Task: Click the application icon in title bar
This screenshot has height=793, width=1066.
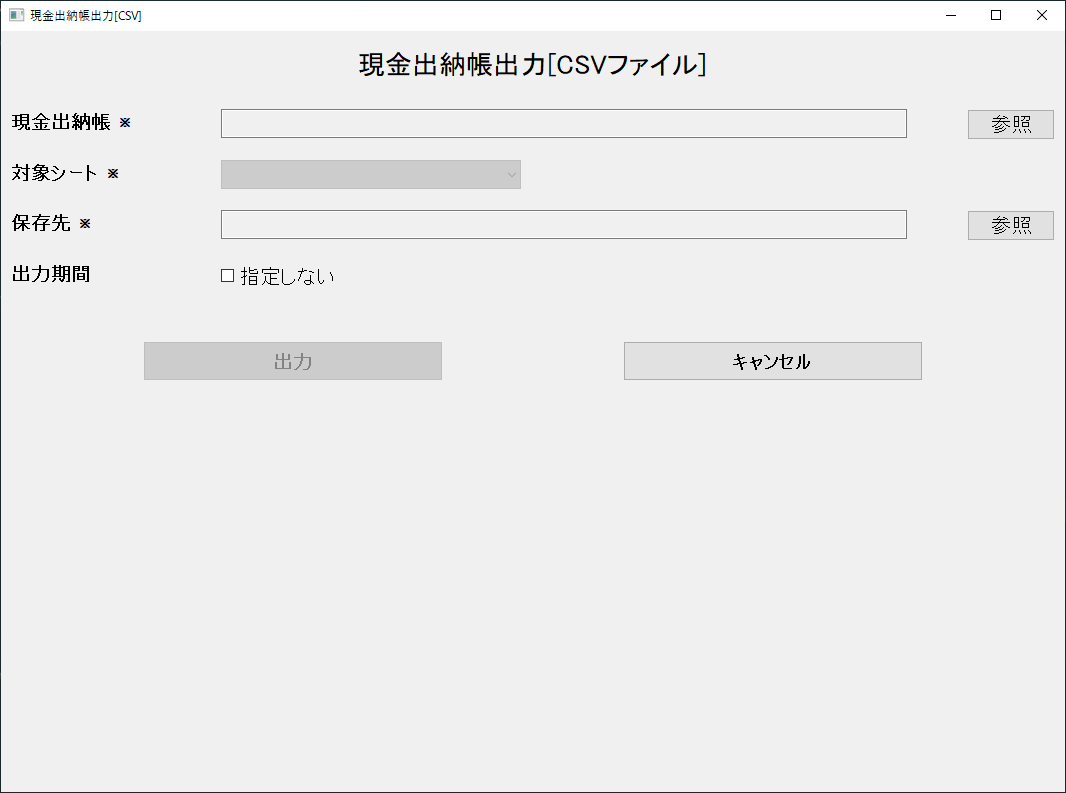Action: [14, 15]
